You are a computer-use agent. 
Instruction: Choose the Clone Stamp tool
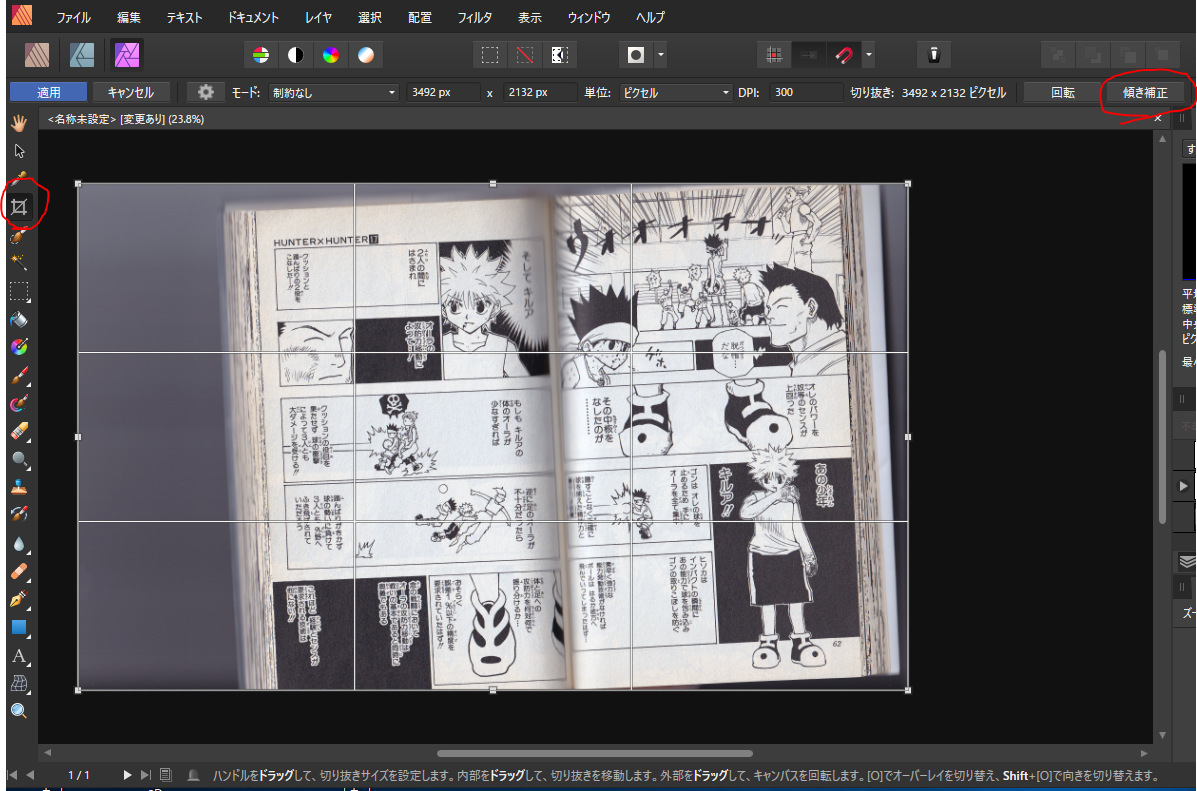coord(19,487)
